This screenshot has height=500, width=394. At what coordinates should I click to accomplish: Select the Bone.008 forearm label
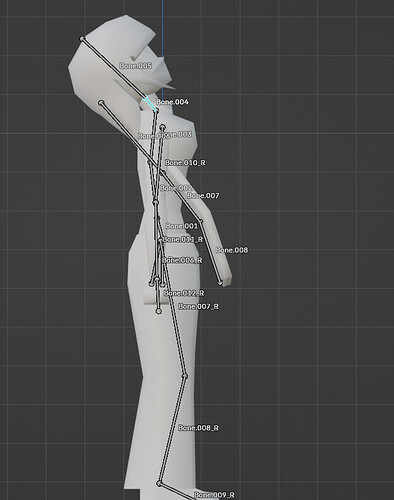pos(232,250)
